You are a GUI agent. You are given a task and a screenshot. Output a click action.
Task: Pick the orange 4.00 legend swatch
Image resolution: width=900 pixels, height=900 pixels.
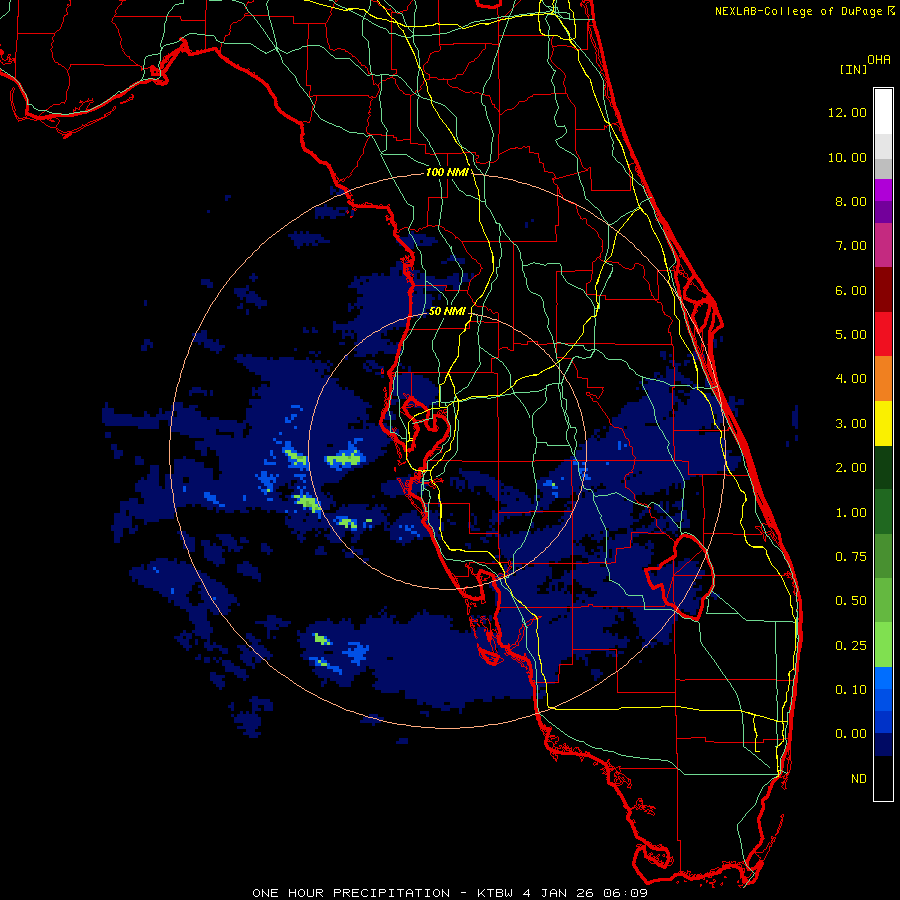pyautogui.click(x=883, y=379)
